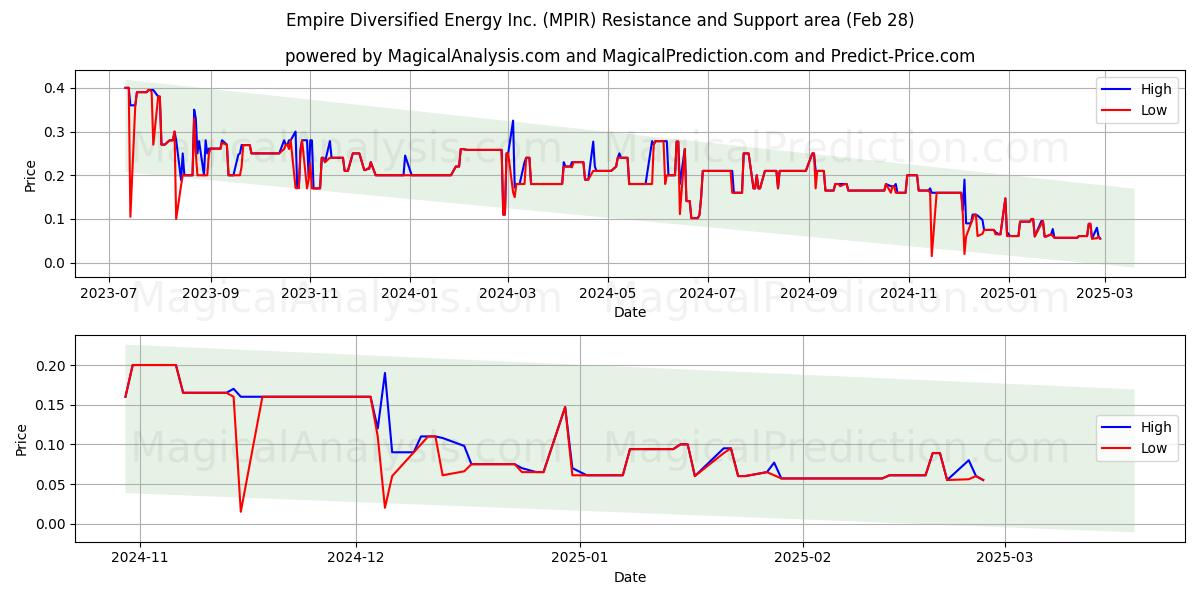The width and height of the screenshot is (1200, 600).
Task: Click the 'Date' axis label of bottom chart
Action: click(x=630, y=577)
